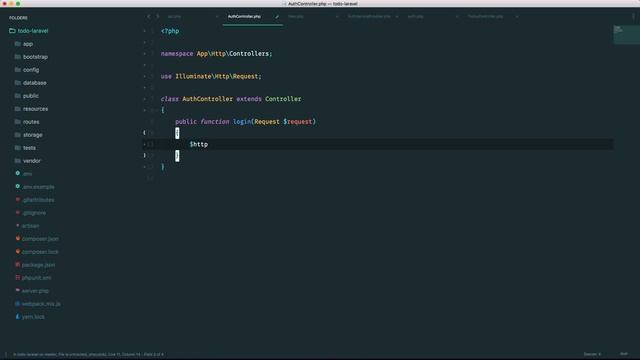This screenshot has height=360, width=640.
Task: Toggle the sidebar from status bar icon
Action: point(6,354)
